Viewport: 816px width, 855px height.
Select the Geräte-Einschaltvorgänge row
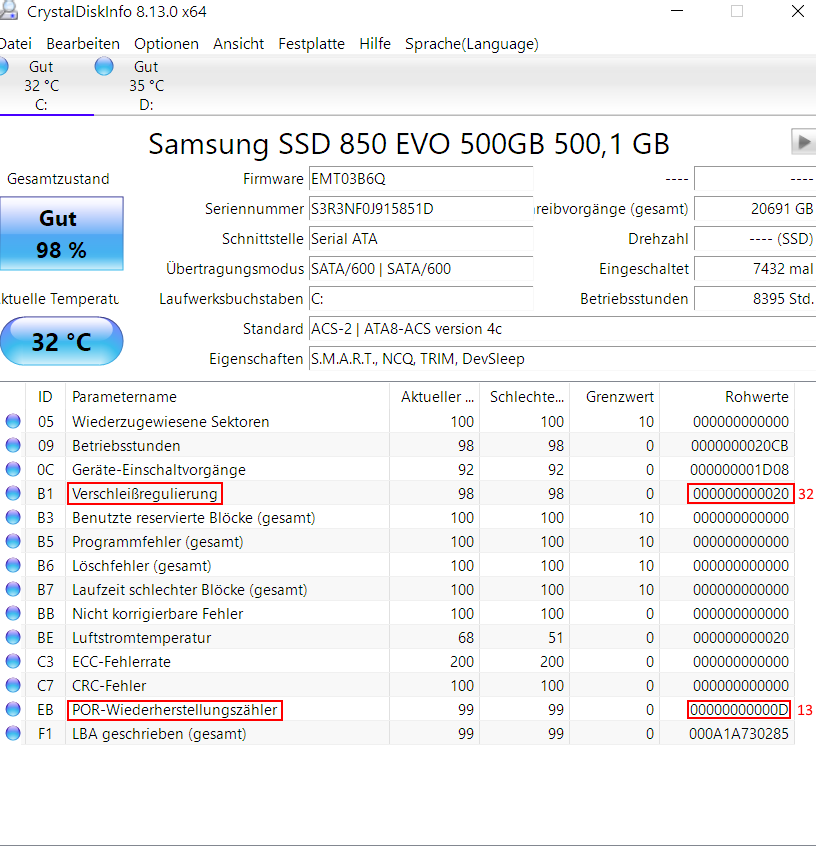coord(397,469)
